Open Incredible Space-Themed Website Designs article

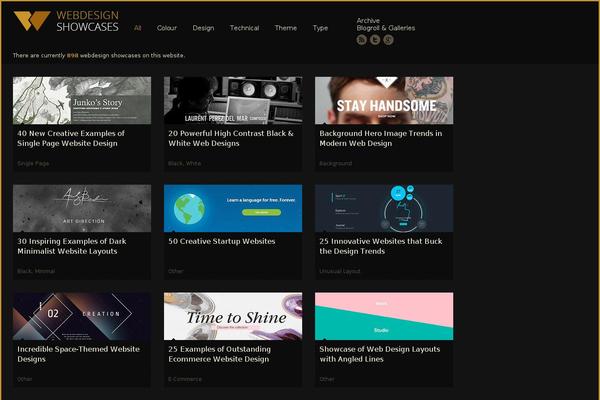(x=78, y=354)
